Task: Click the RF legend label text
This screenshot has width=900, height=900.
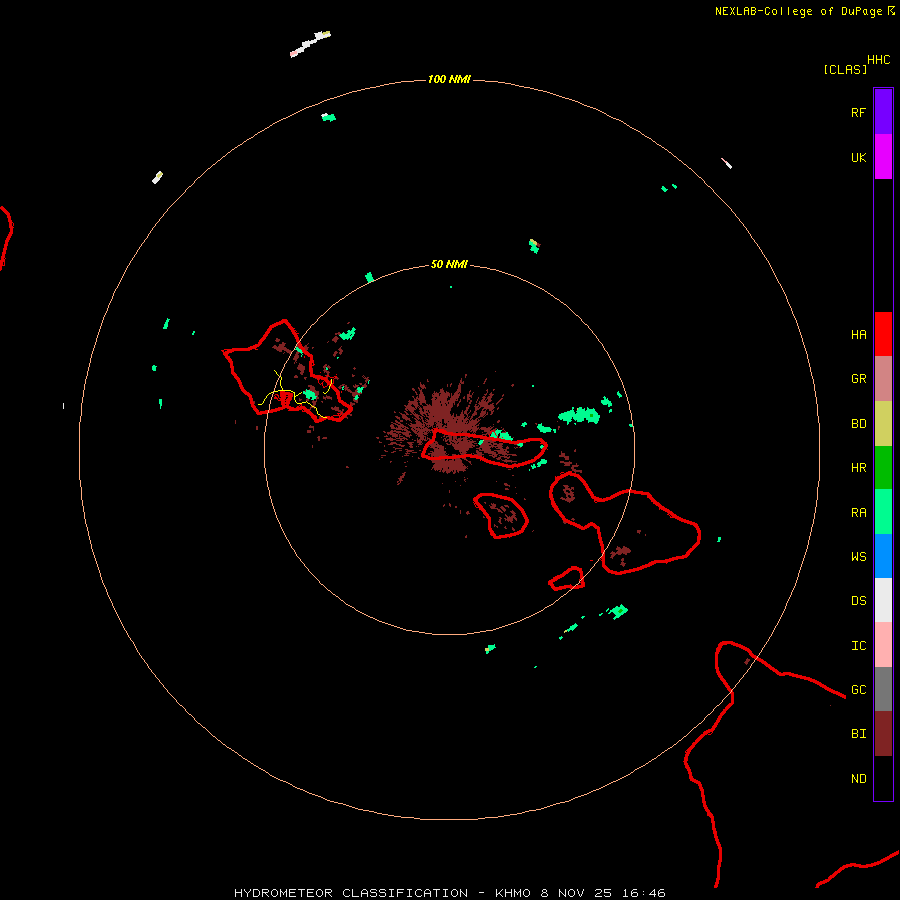Action: pos(858,112)
